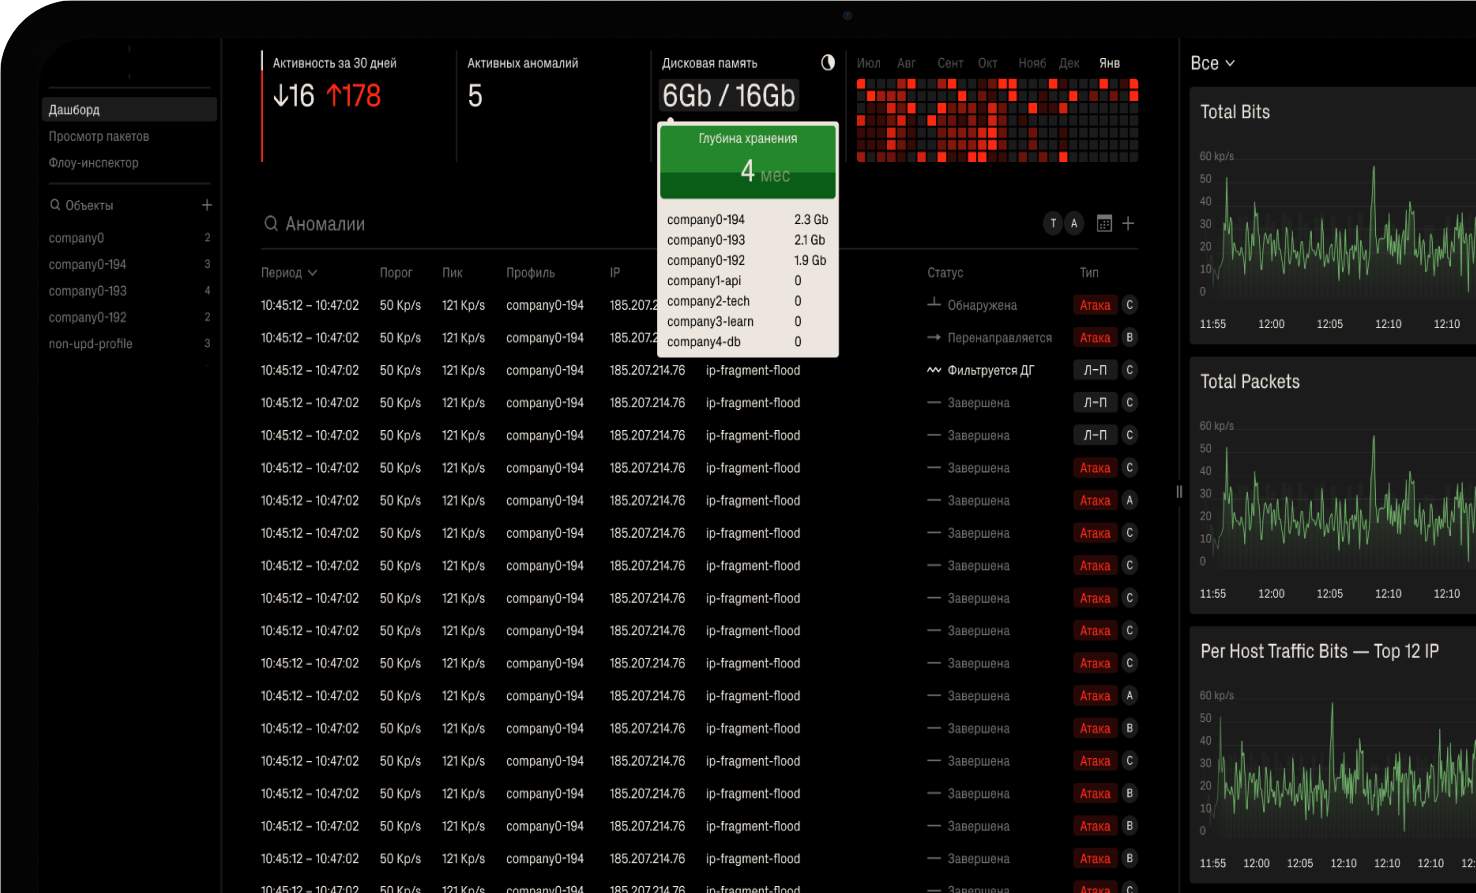Open Просмотр пакетов in the sidebar
The height and width of the screenshot is (893, 1476).
[99, 136]
